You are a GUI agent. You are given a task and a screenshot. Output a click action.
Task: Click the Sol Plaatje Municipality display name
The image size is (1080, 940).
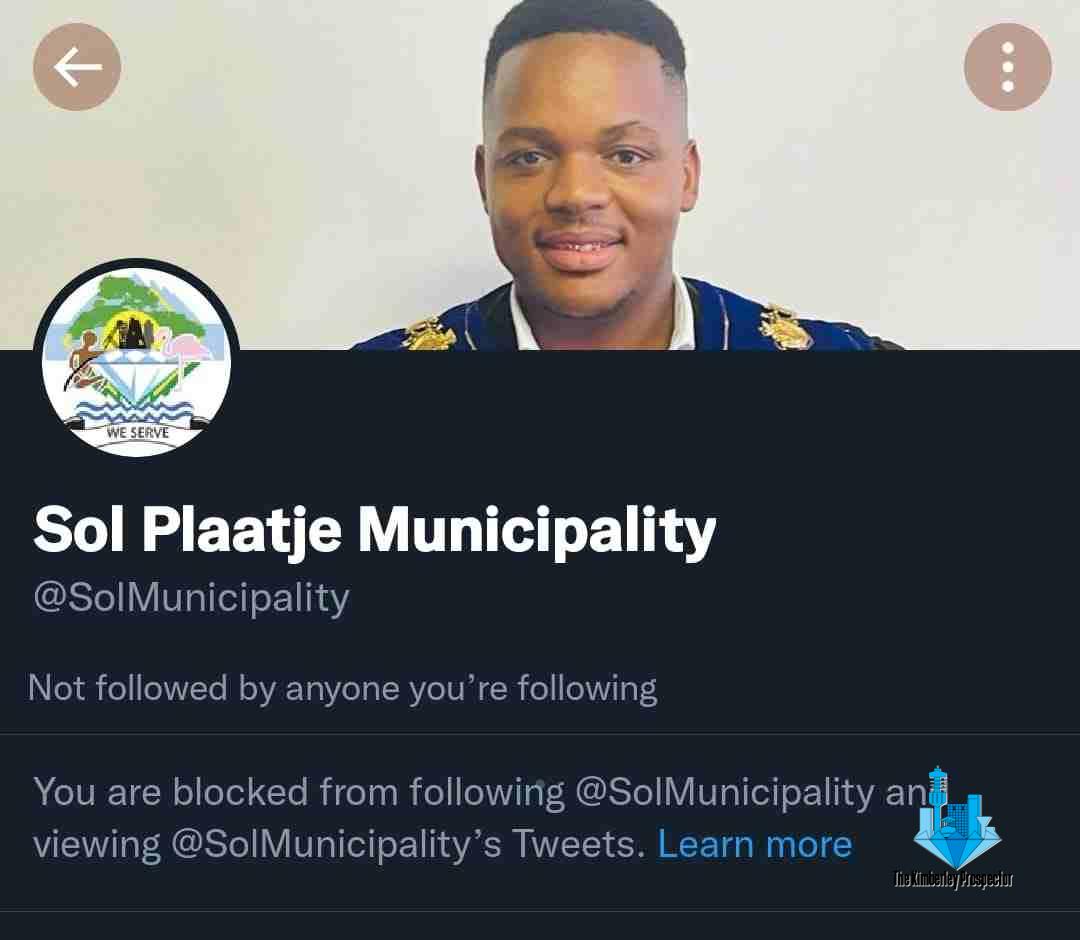coord(375,529)
